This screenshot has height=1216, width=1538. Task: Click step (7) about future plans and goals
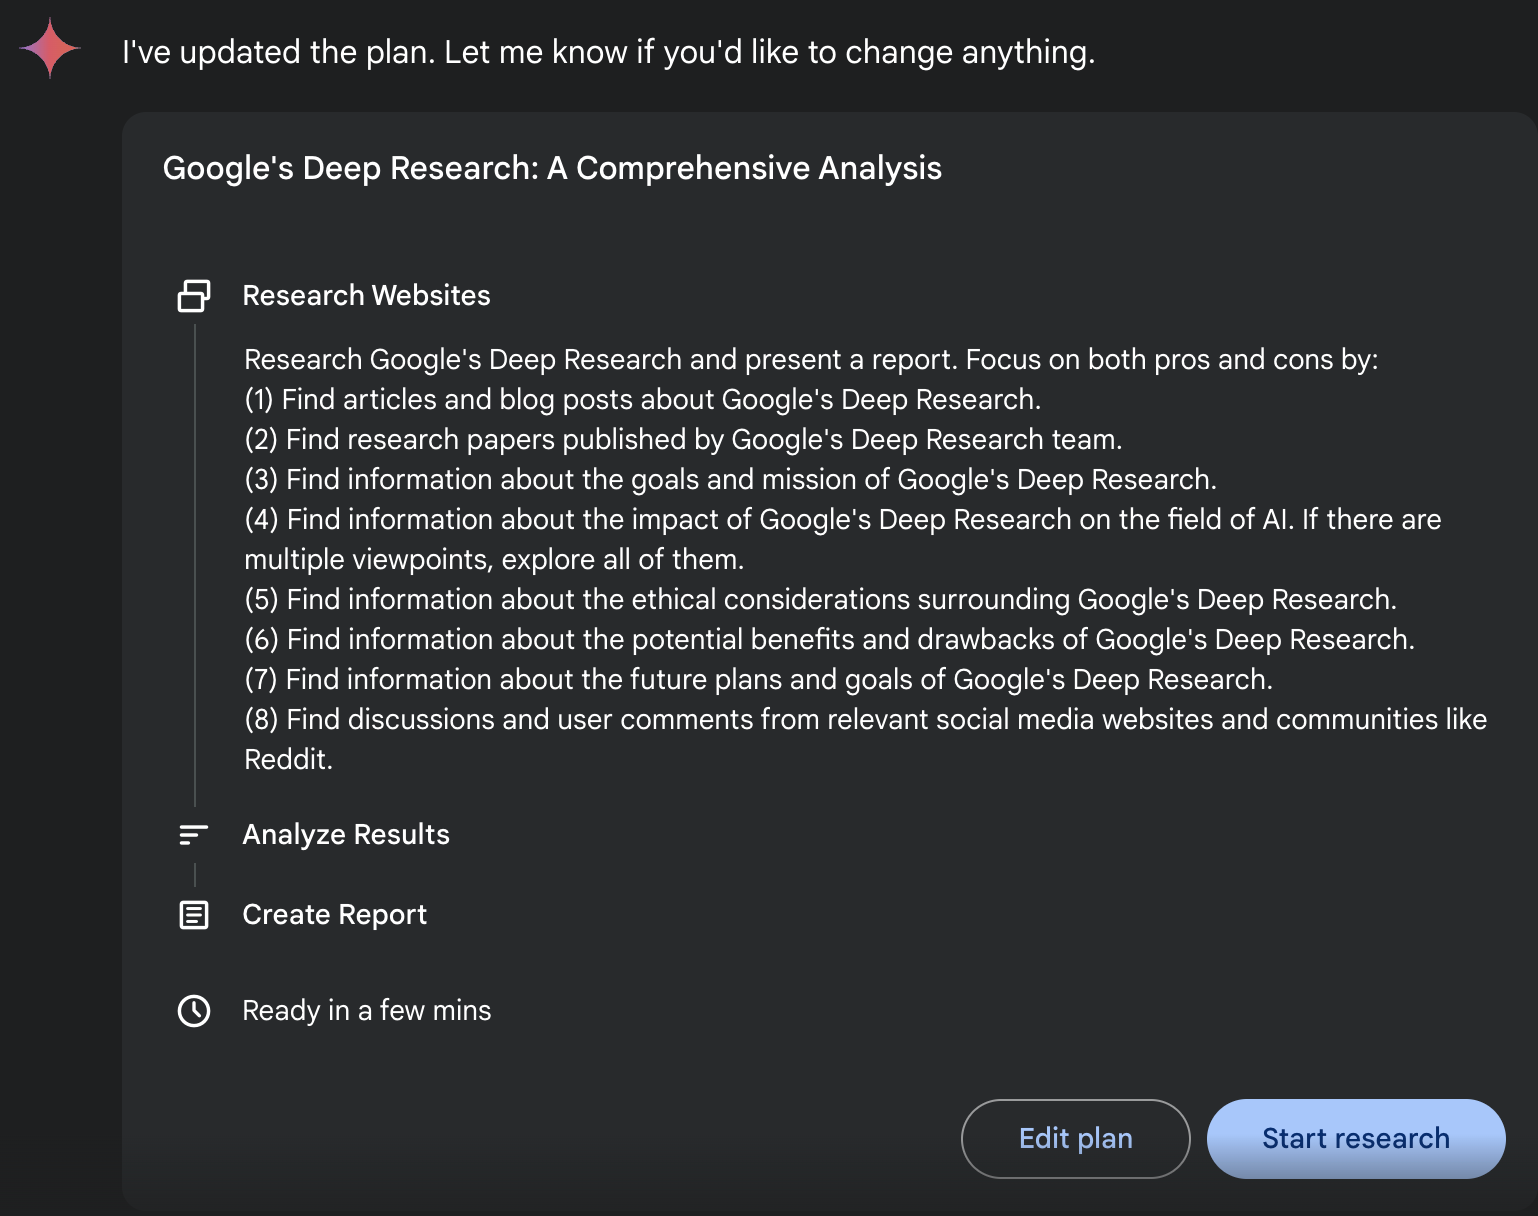pyautogui.click(x=759, y=680)
